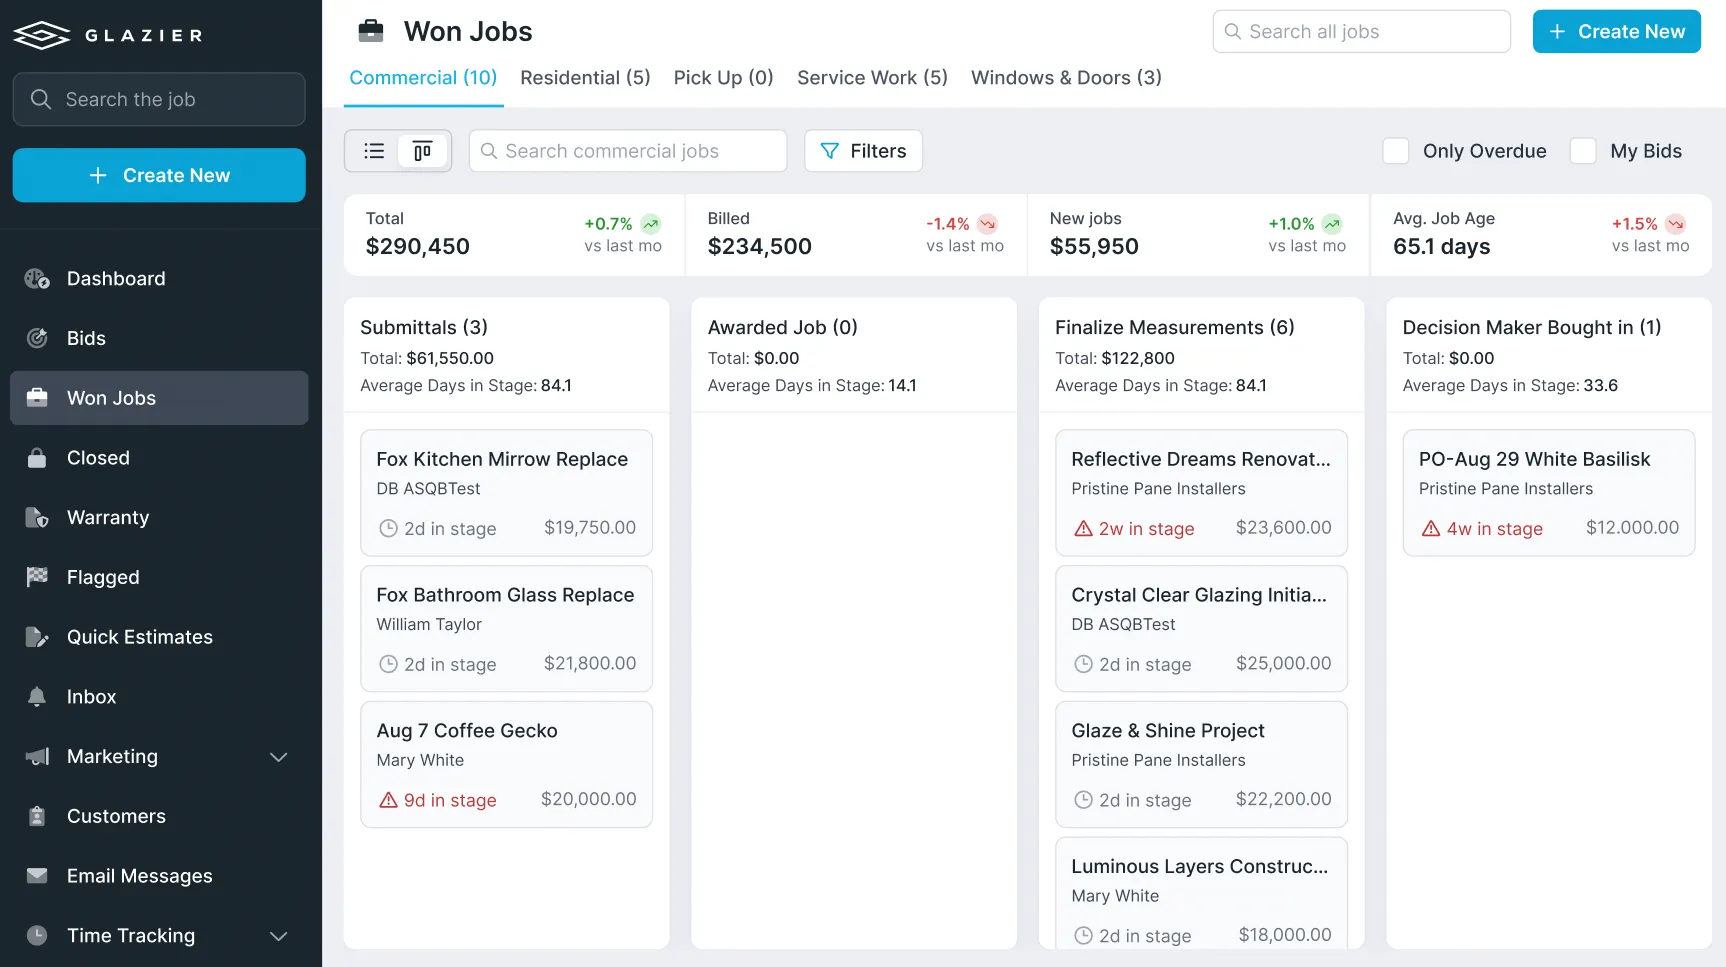Switch to Service Work (5) tab

[x=872, y=78]
